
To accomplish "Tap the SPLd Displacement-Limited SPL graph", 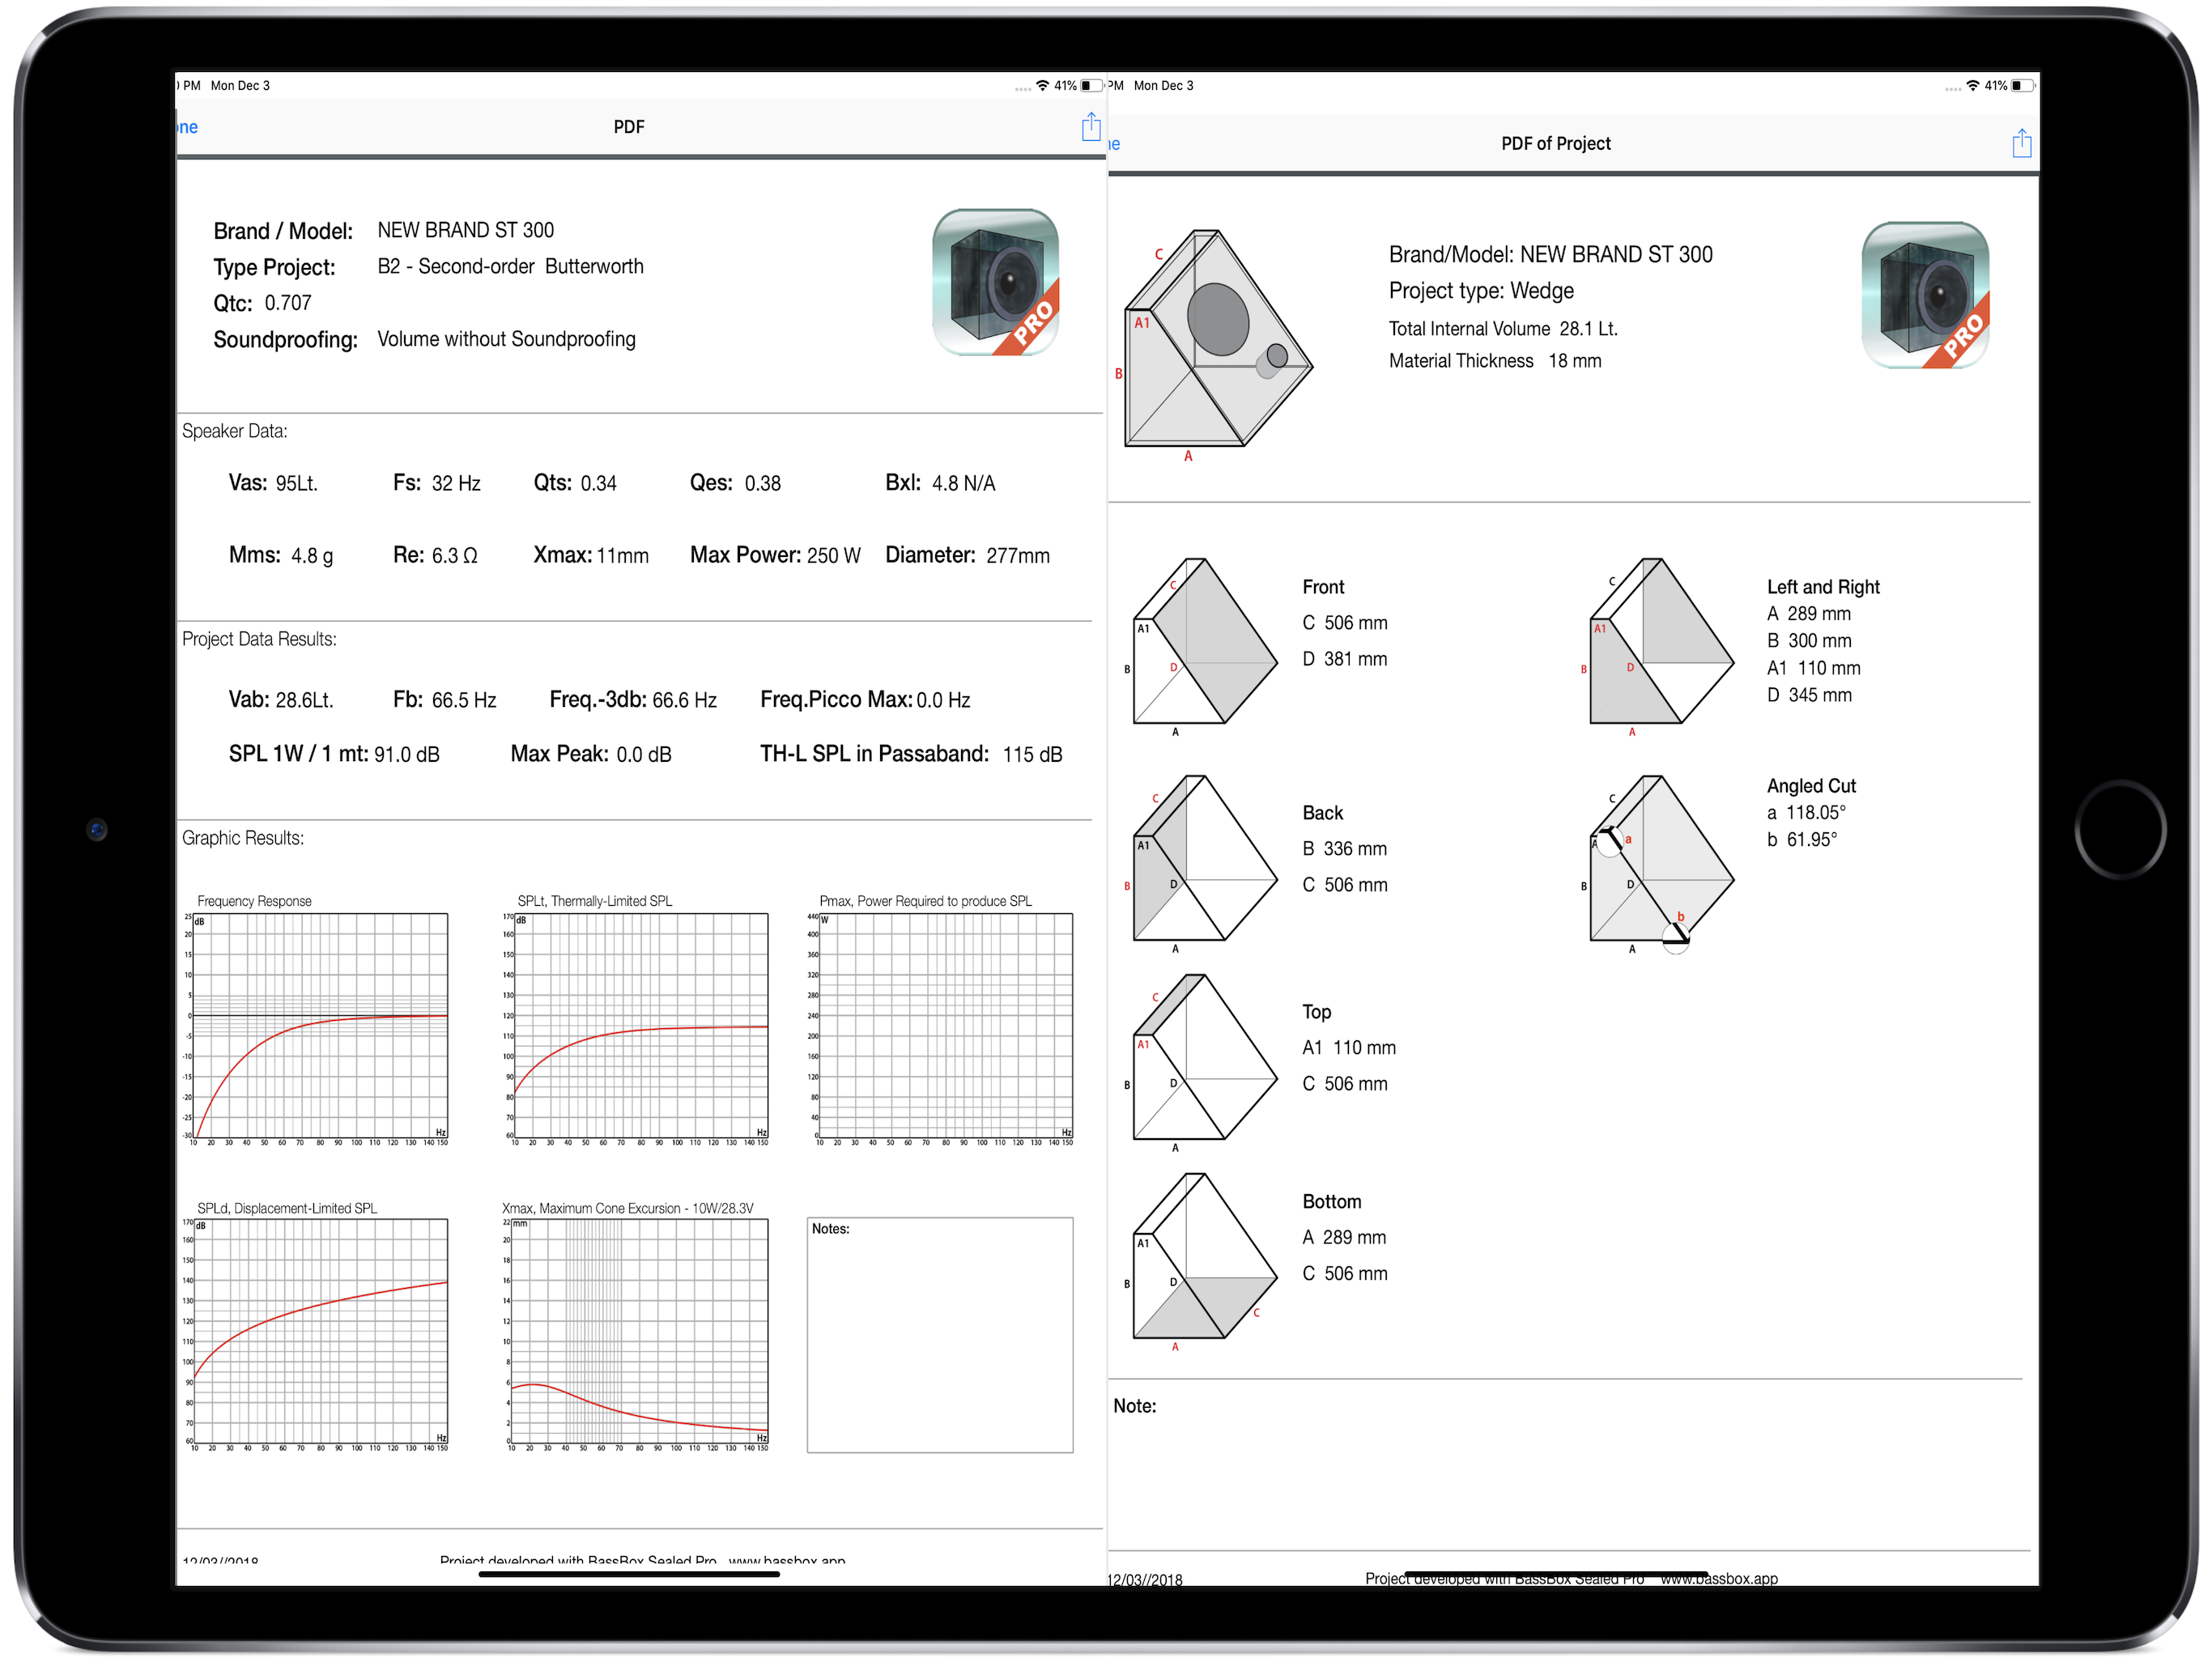I will (316, 1328).
